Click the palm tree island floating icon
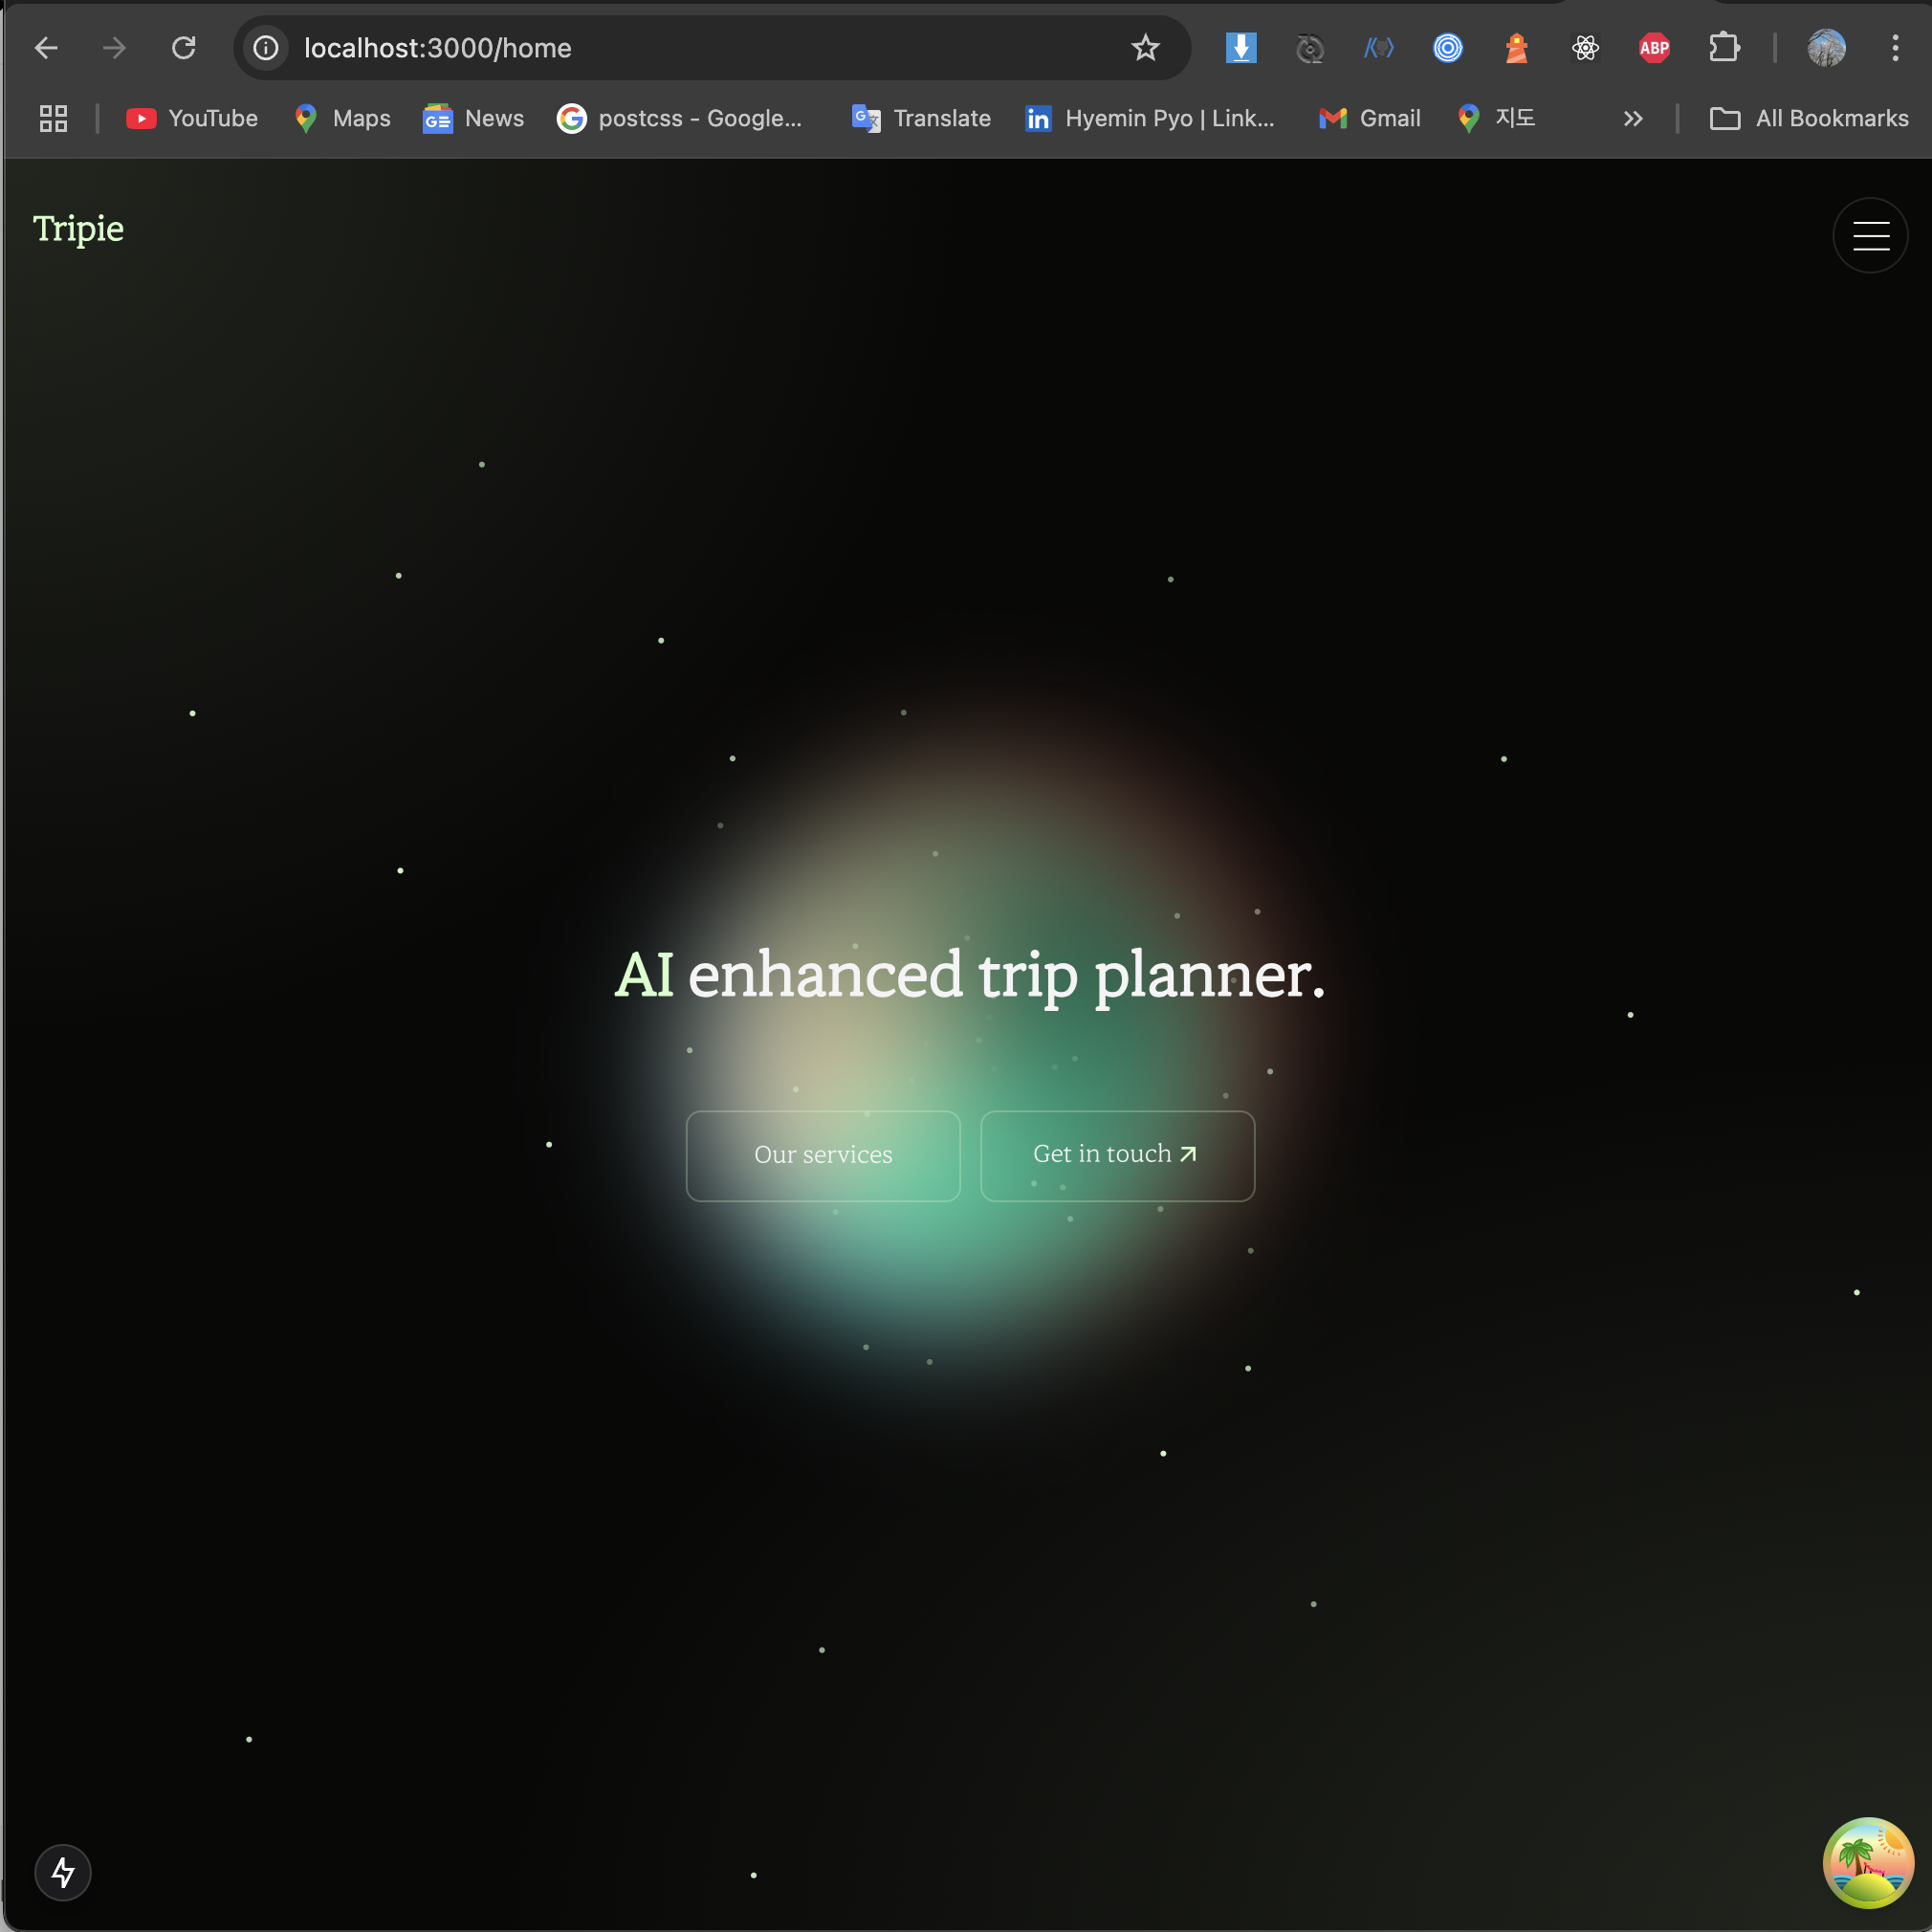The width and height of the screenshot is (1932, 1932). click(1867, 1862)
